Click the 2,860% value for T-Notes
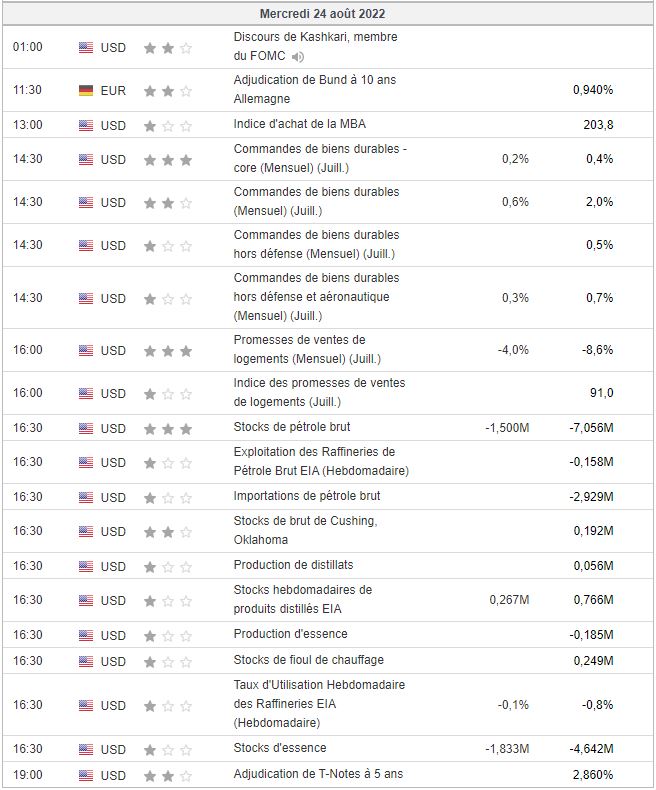The image size is (656, 790). coord(593,775)
